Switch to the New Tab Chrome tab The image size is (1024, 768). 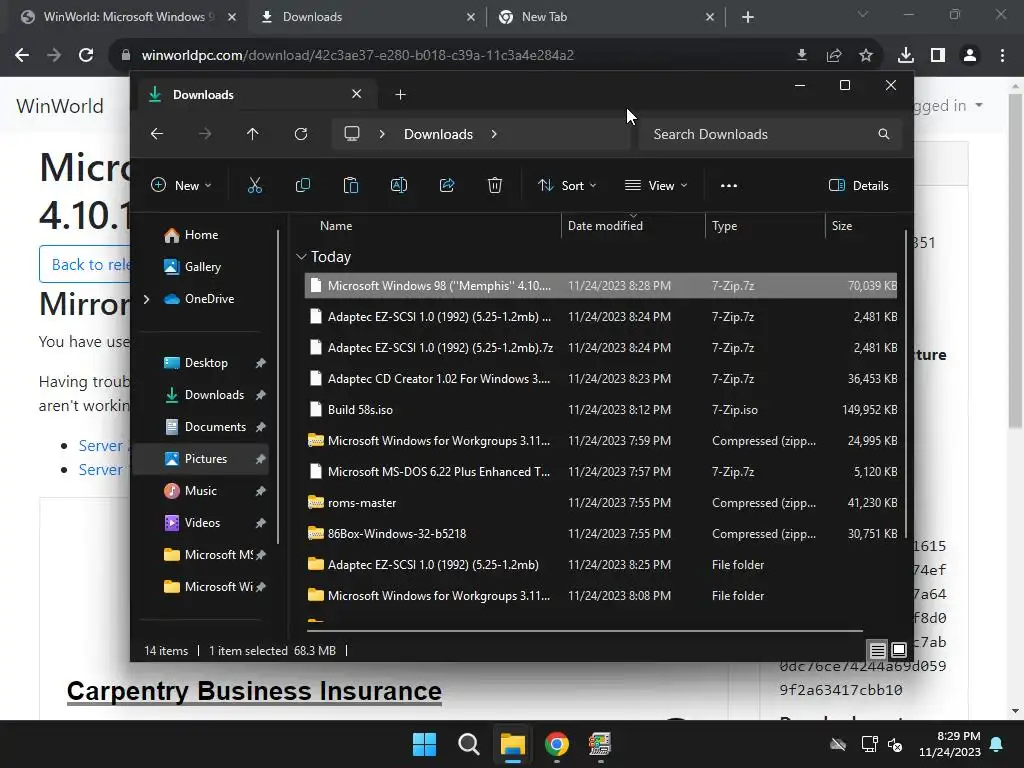(x=606, y=17)
